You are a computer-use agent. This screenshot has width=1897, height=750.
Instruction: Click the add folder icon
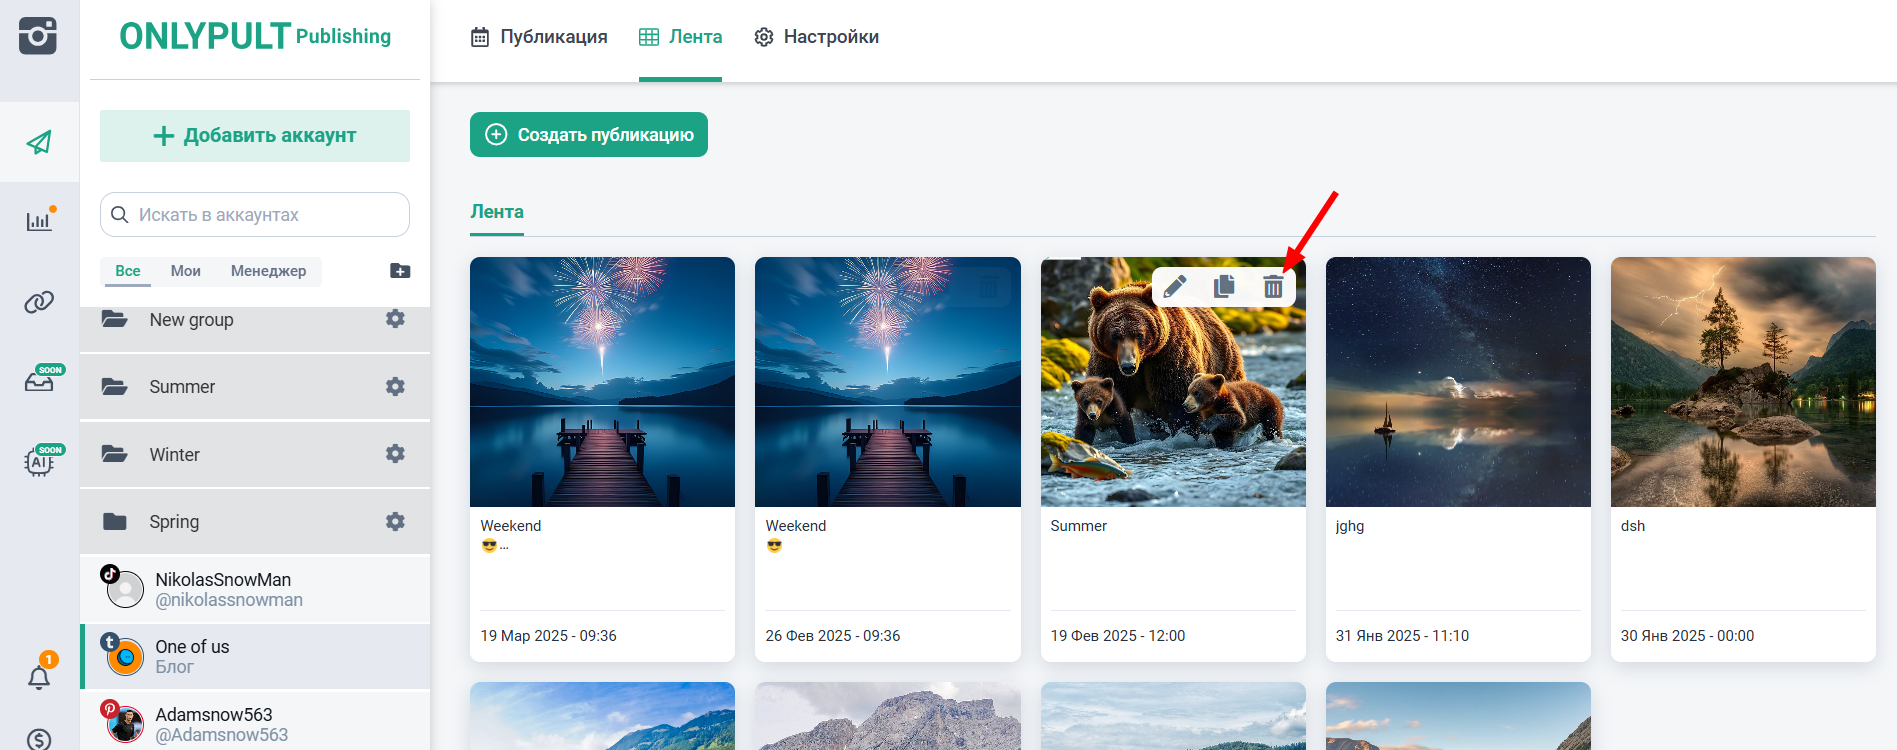pos(400,271)
